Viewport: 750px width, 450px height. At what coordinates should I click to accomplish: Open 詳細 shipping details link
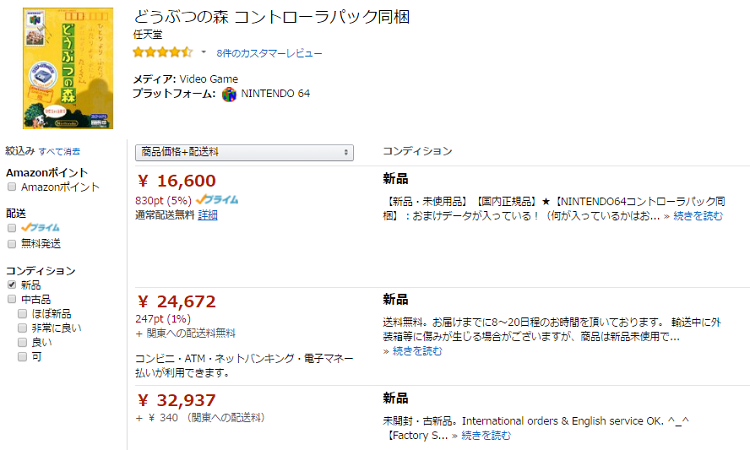(x=207, y=215)
